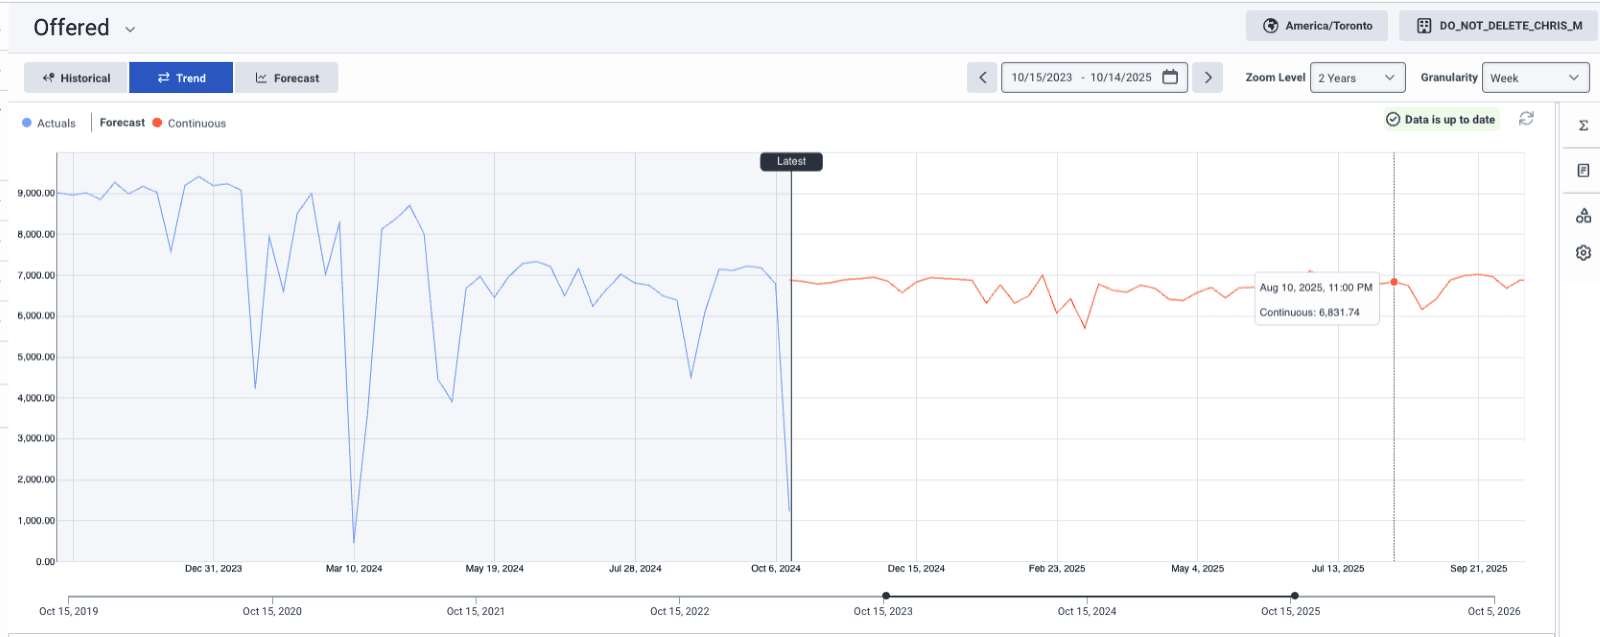Click the America/Toronto timezone button
This screenshot has height=637, width=1600.
click(x=1316, y=26)
